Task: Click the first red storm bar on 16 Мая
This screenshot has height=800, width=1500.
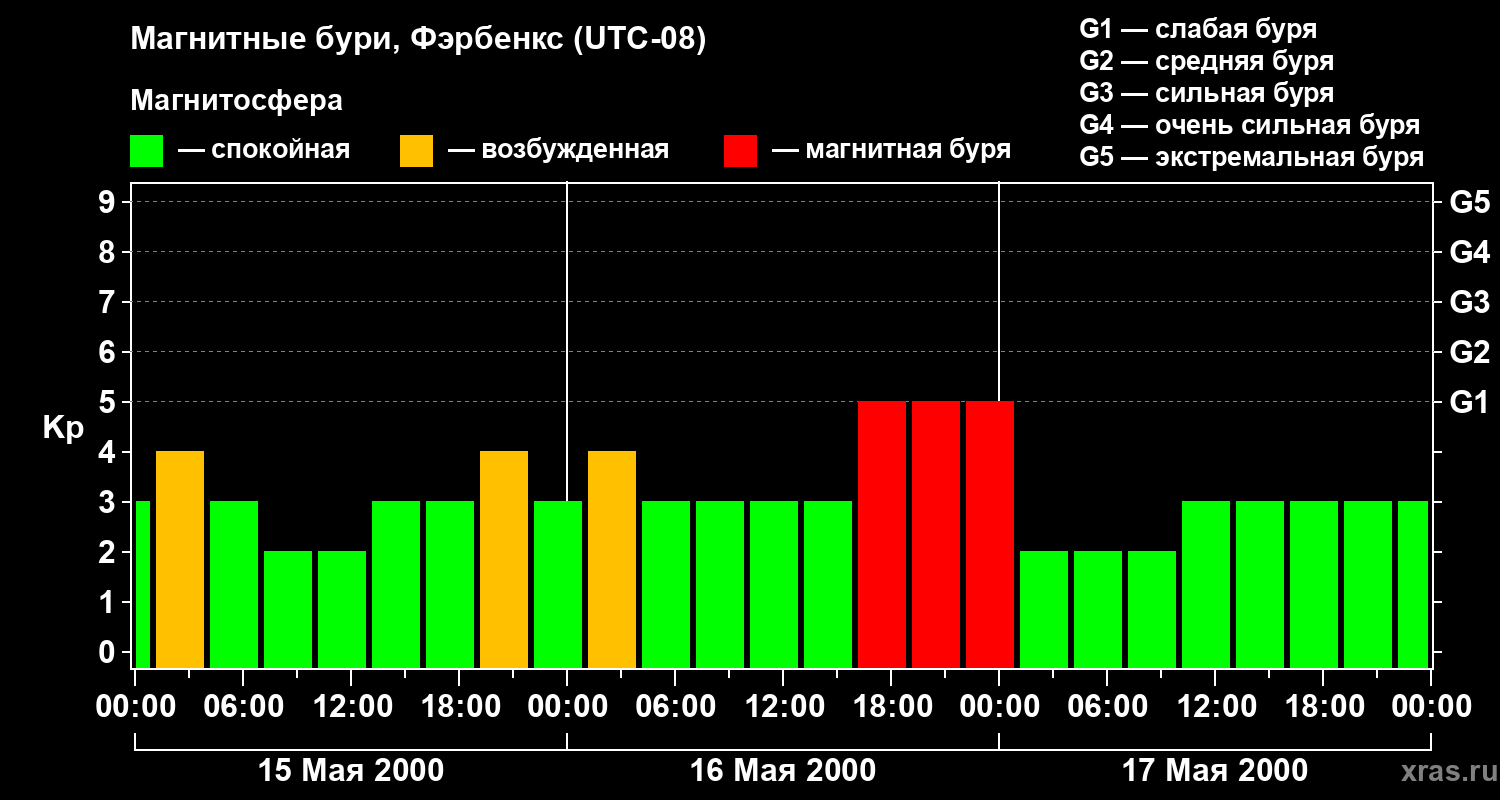Action: click(882, 534)
